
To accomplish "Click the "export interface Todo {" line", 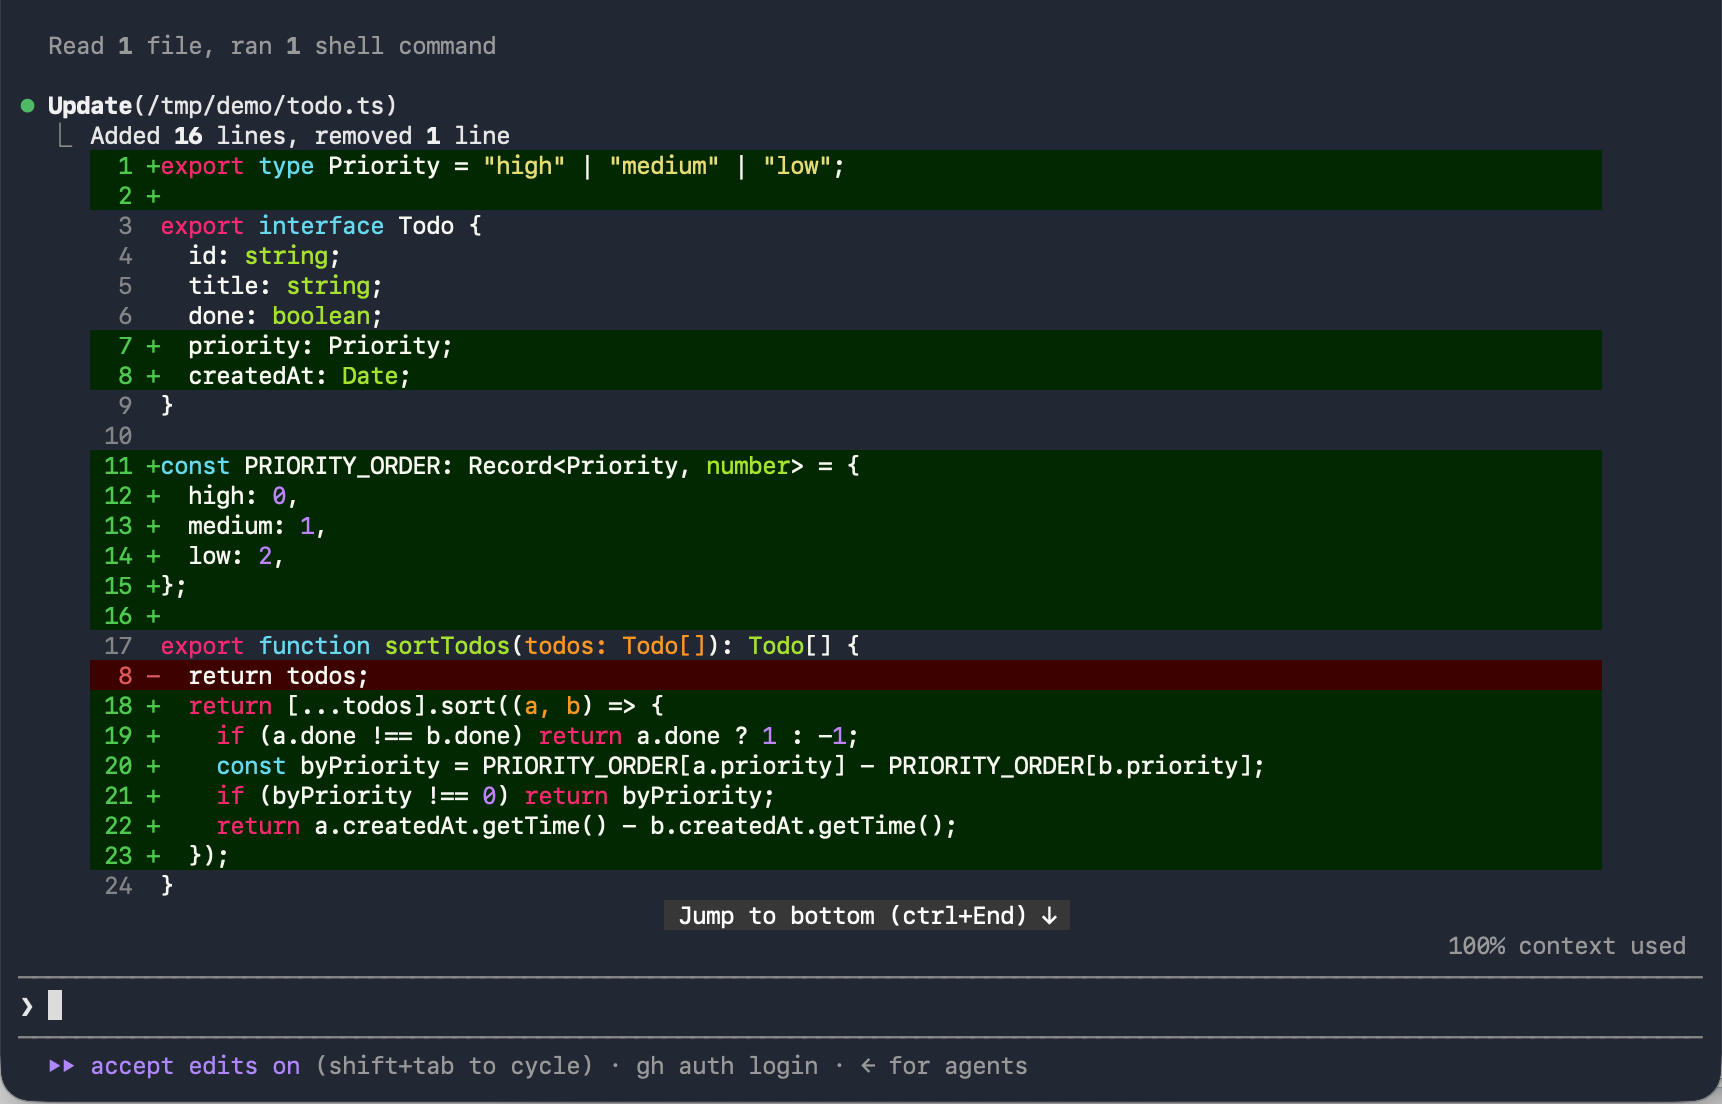I will tap(845, 225).
